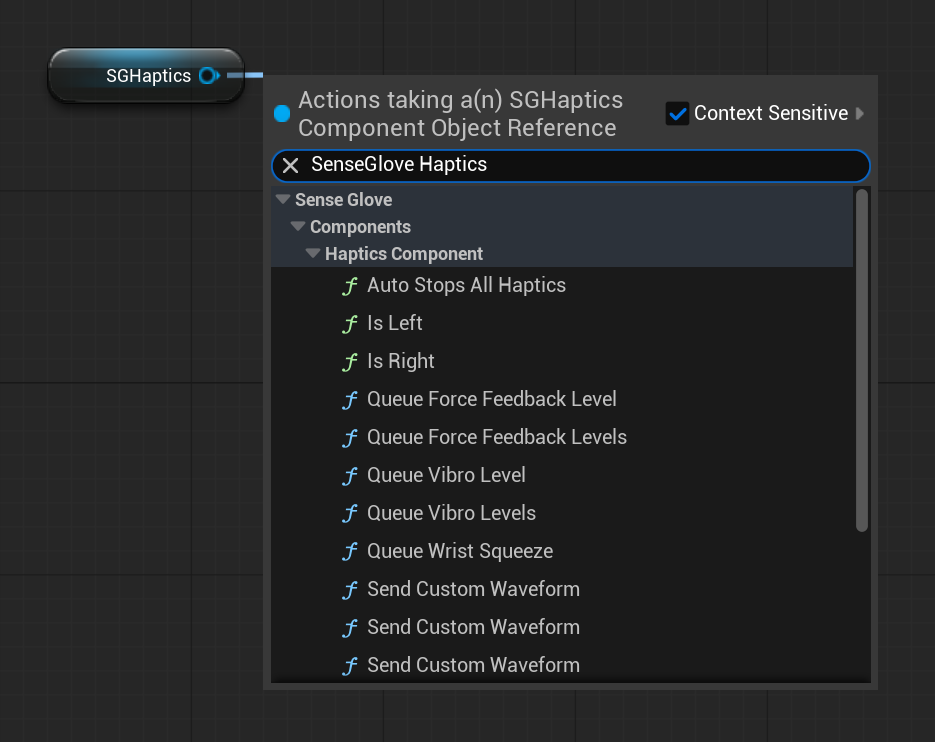Click the function icon beside Is Left
The height and width of the screenshot is (742, 935).
(x=351, y=323)
